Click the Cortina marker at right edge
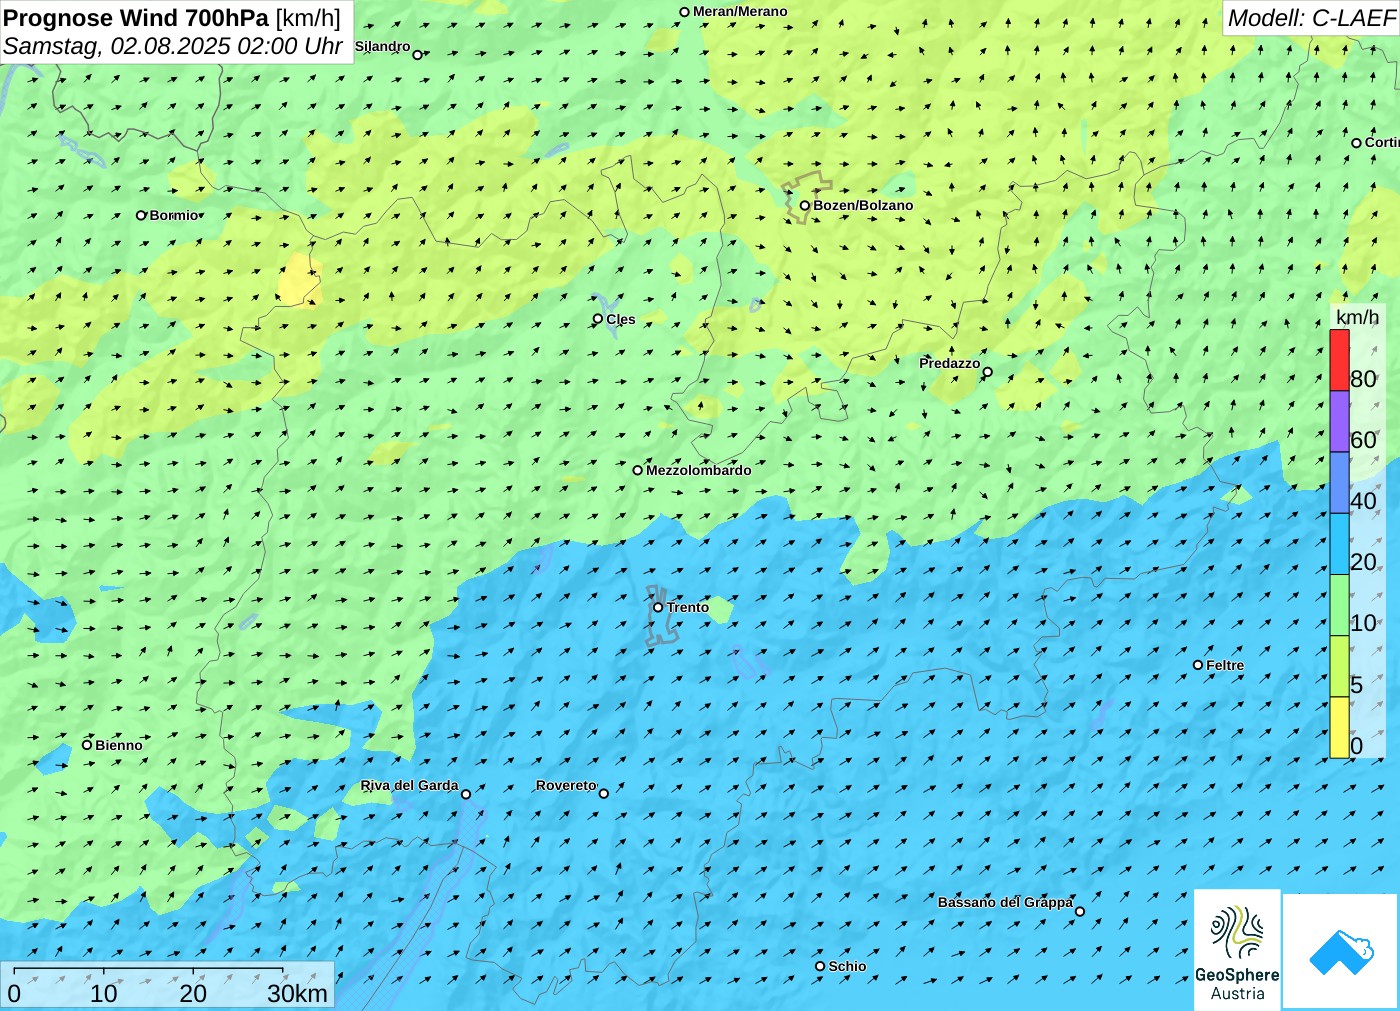Image resolution: width=1400 pixels, height=1011 pixels. coord(1356,143)
